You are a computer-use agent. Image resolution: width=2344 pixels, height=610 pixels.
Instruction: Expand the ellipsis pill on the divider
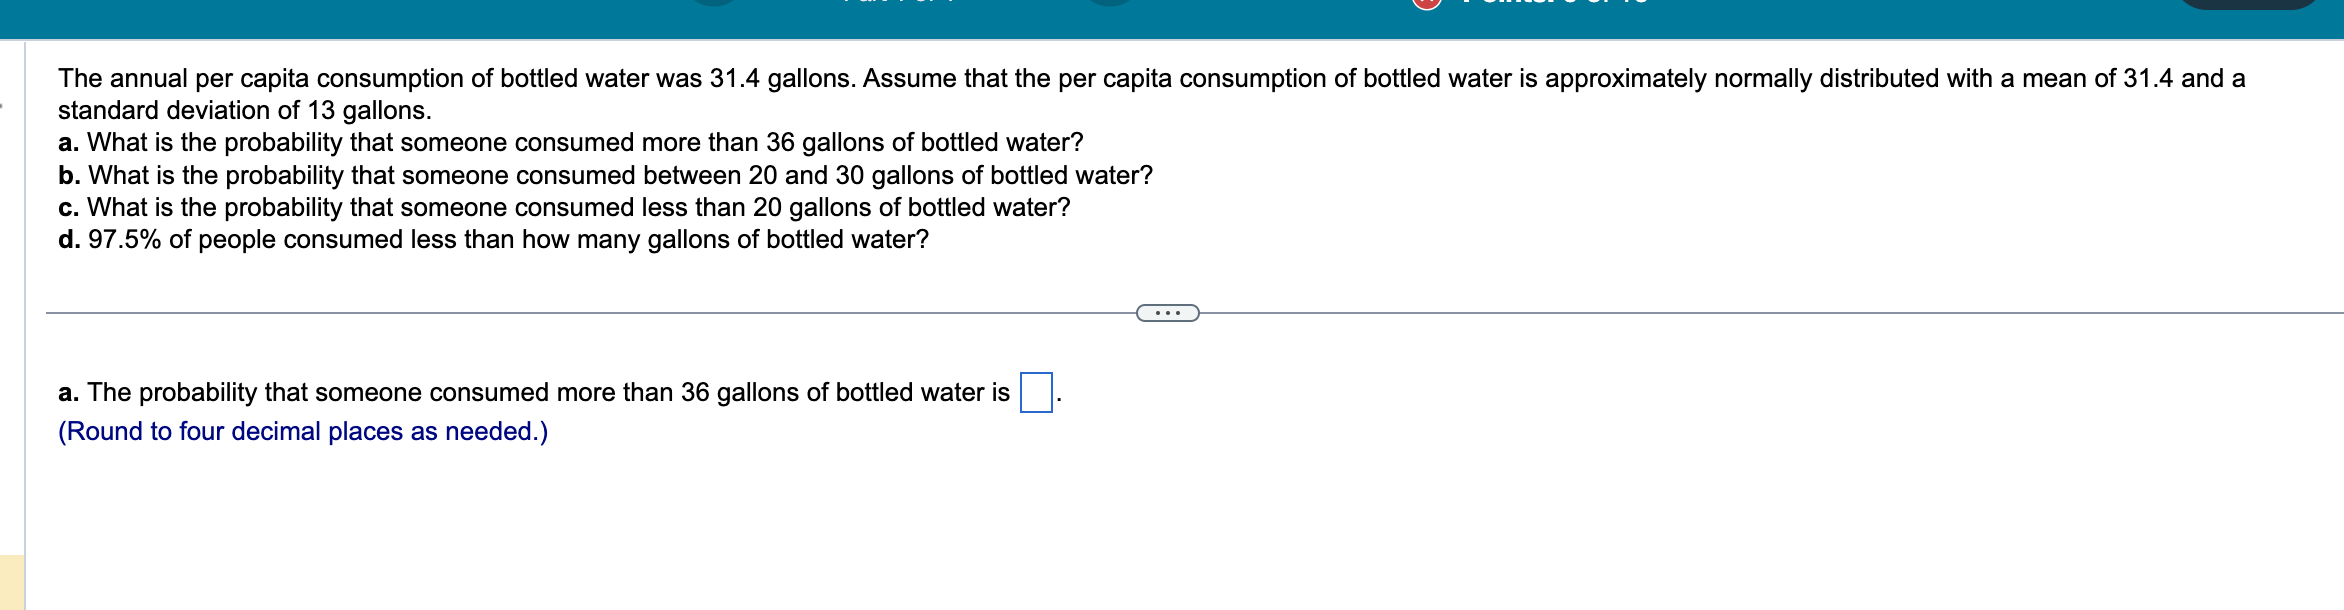point(1167,313)
